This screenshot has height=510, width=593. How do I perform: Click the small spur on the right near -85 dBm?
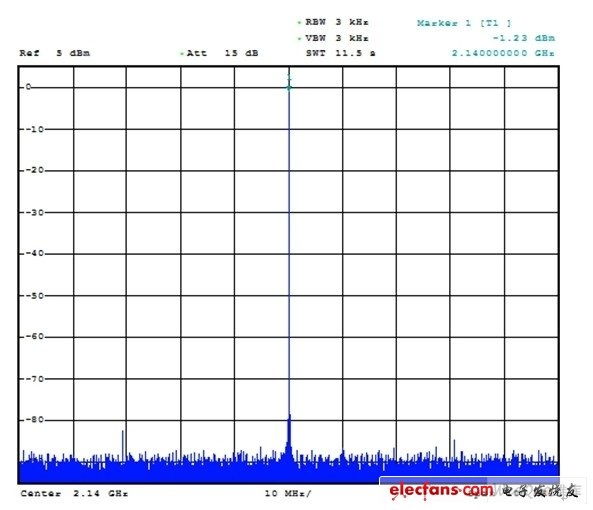(x=454, y=442)
